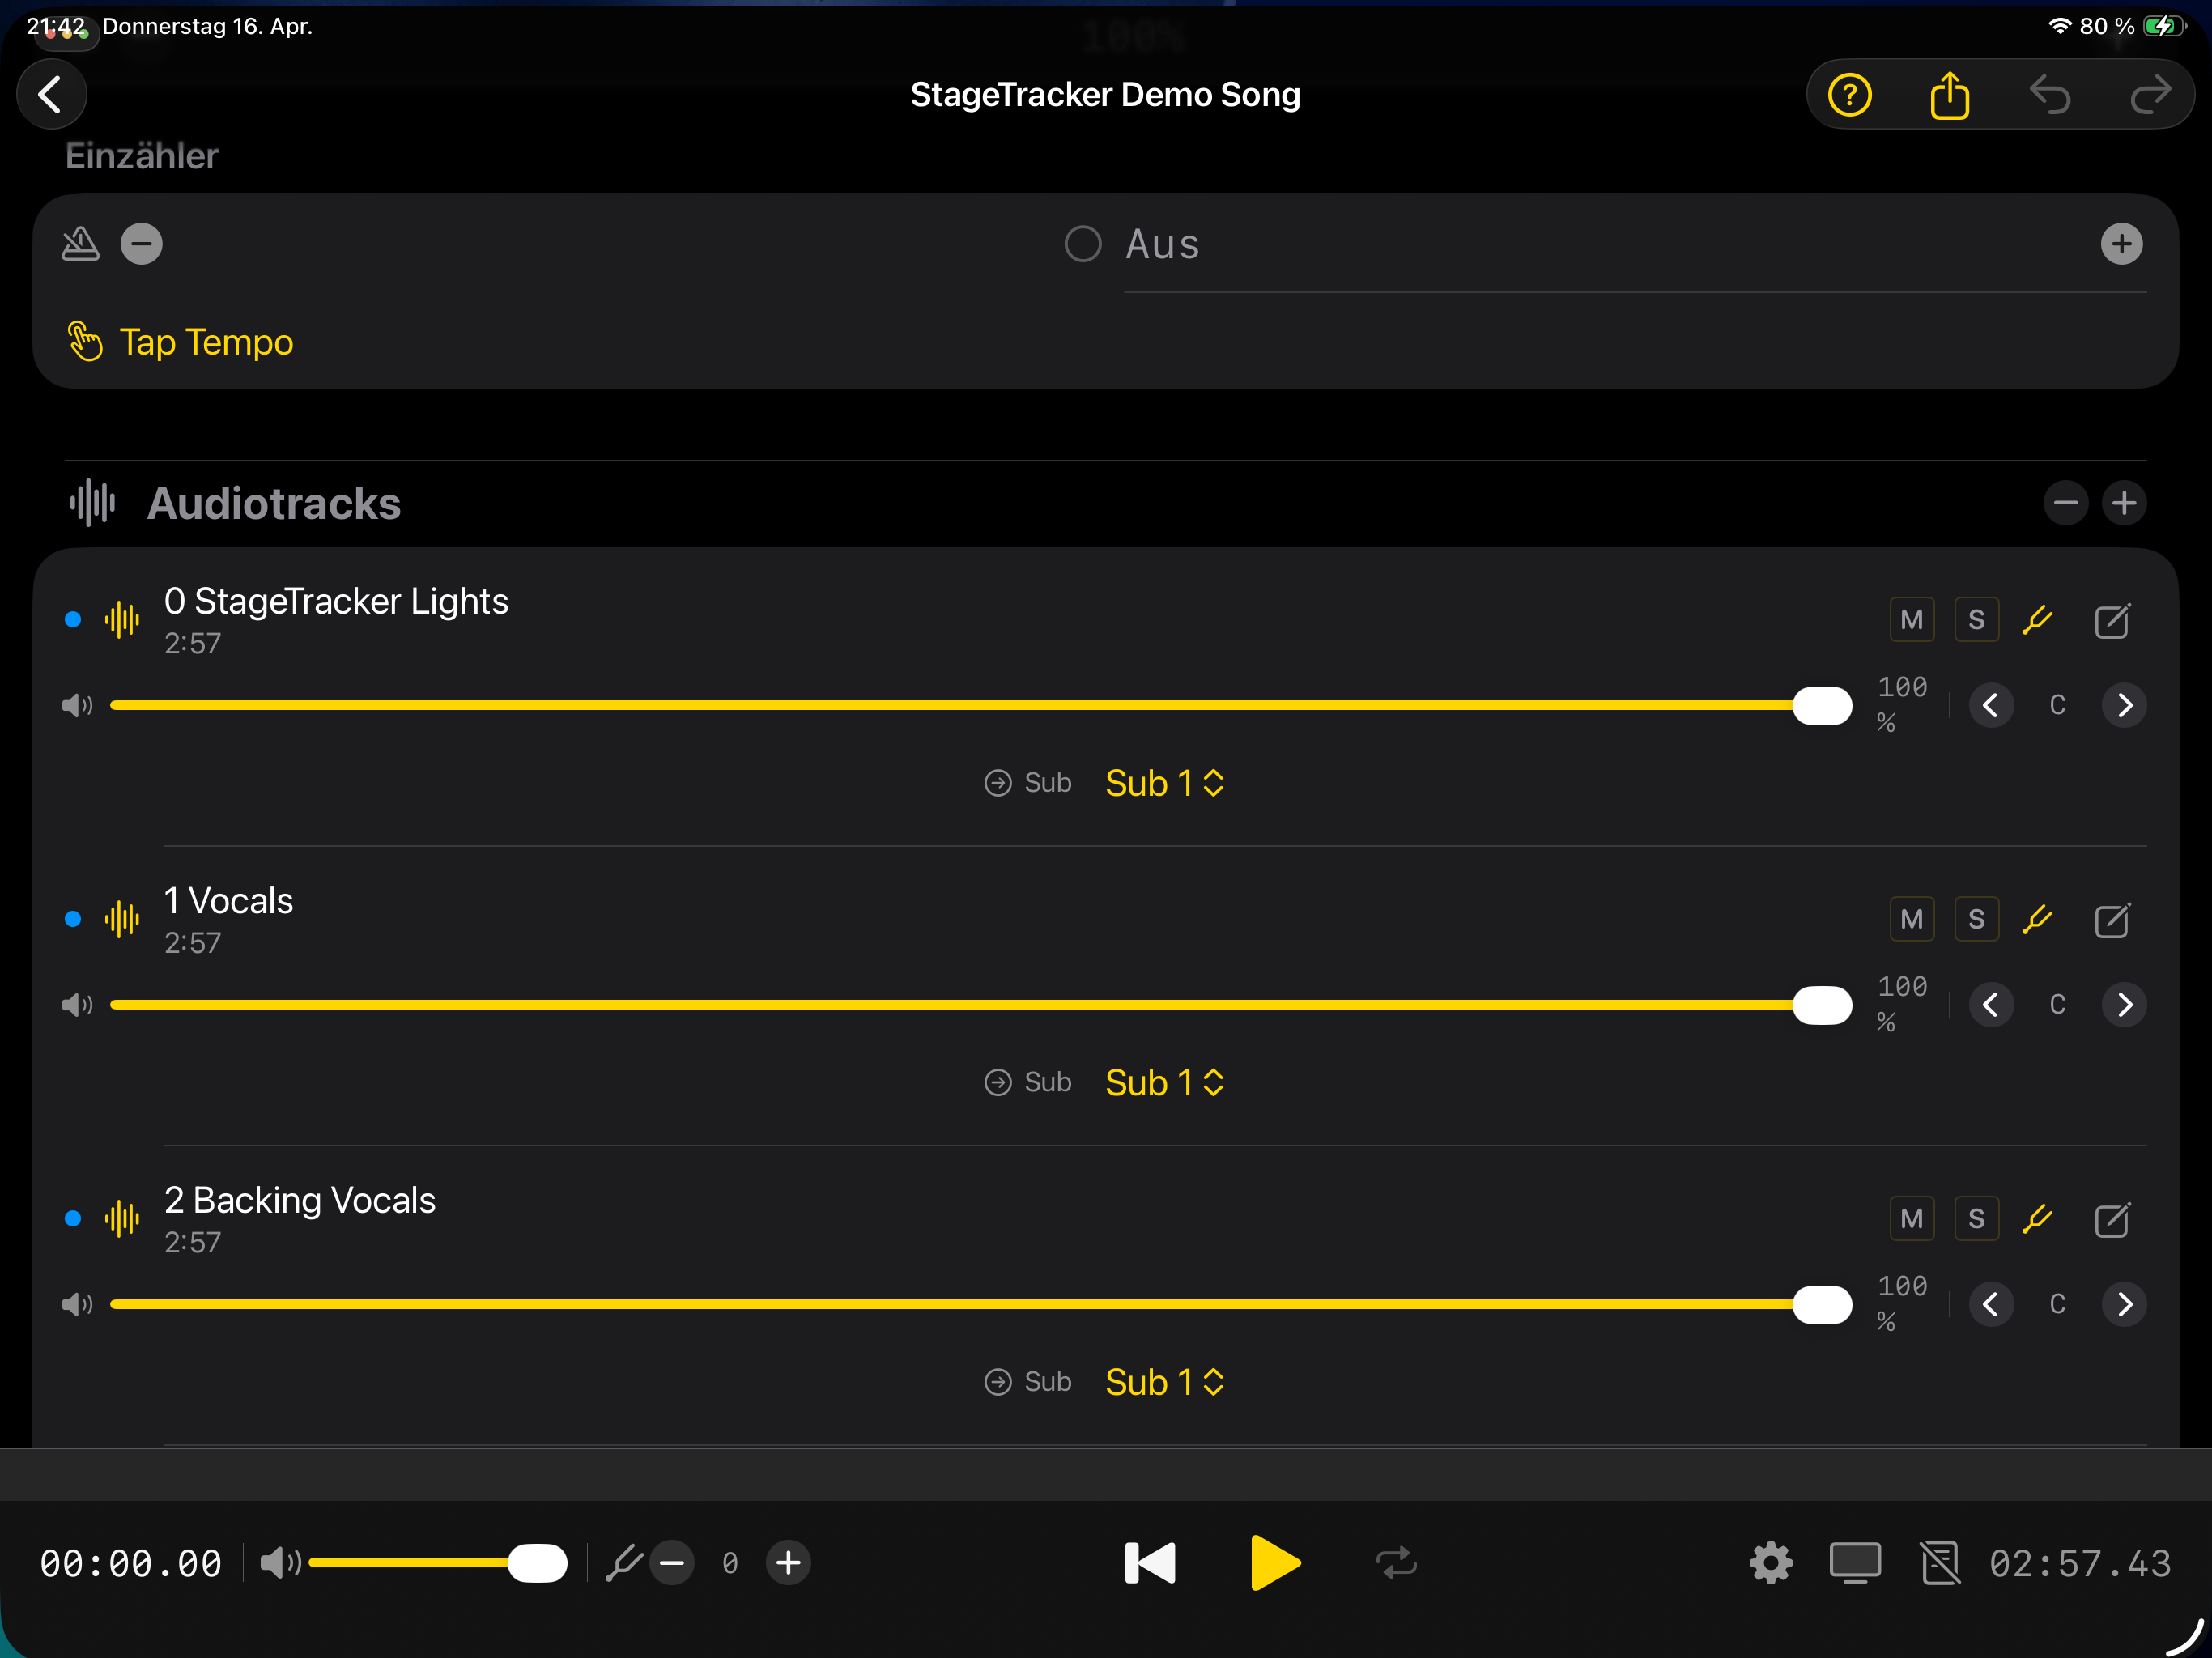This screenshot has height=1658, width=2212.
Task: Click the total duration 02:57.43 display
Action: 2080,1563
